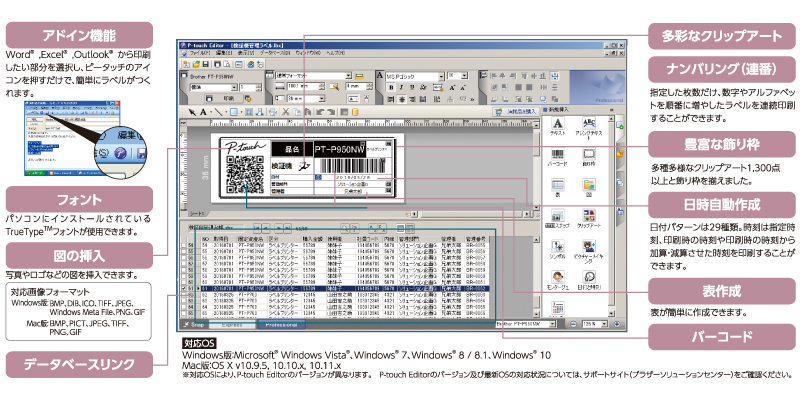Select the Text tool A icon
This screenshot has width=800, height=400.
[203, 112]
